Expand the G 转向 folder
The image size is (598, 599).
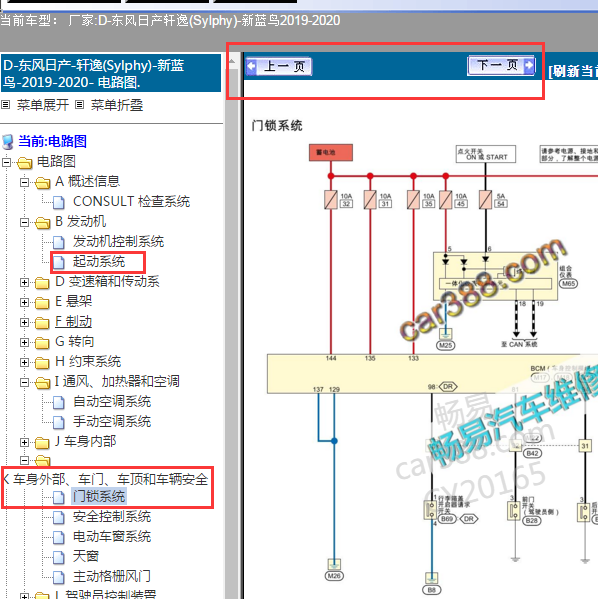24,342
